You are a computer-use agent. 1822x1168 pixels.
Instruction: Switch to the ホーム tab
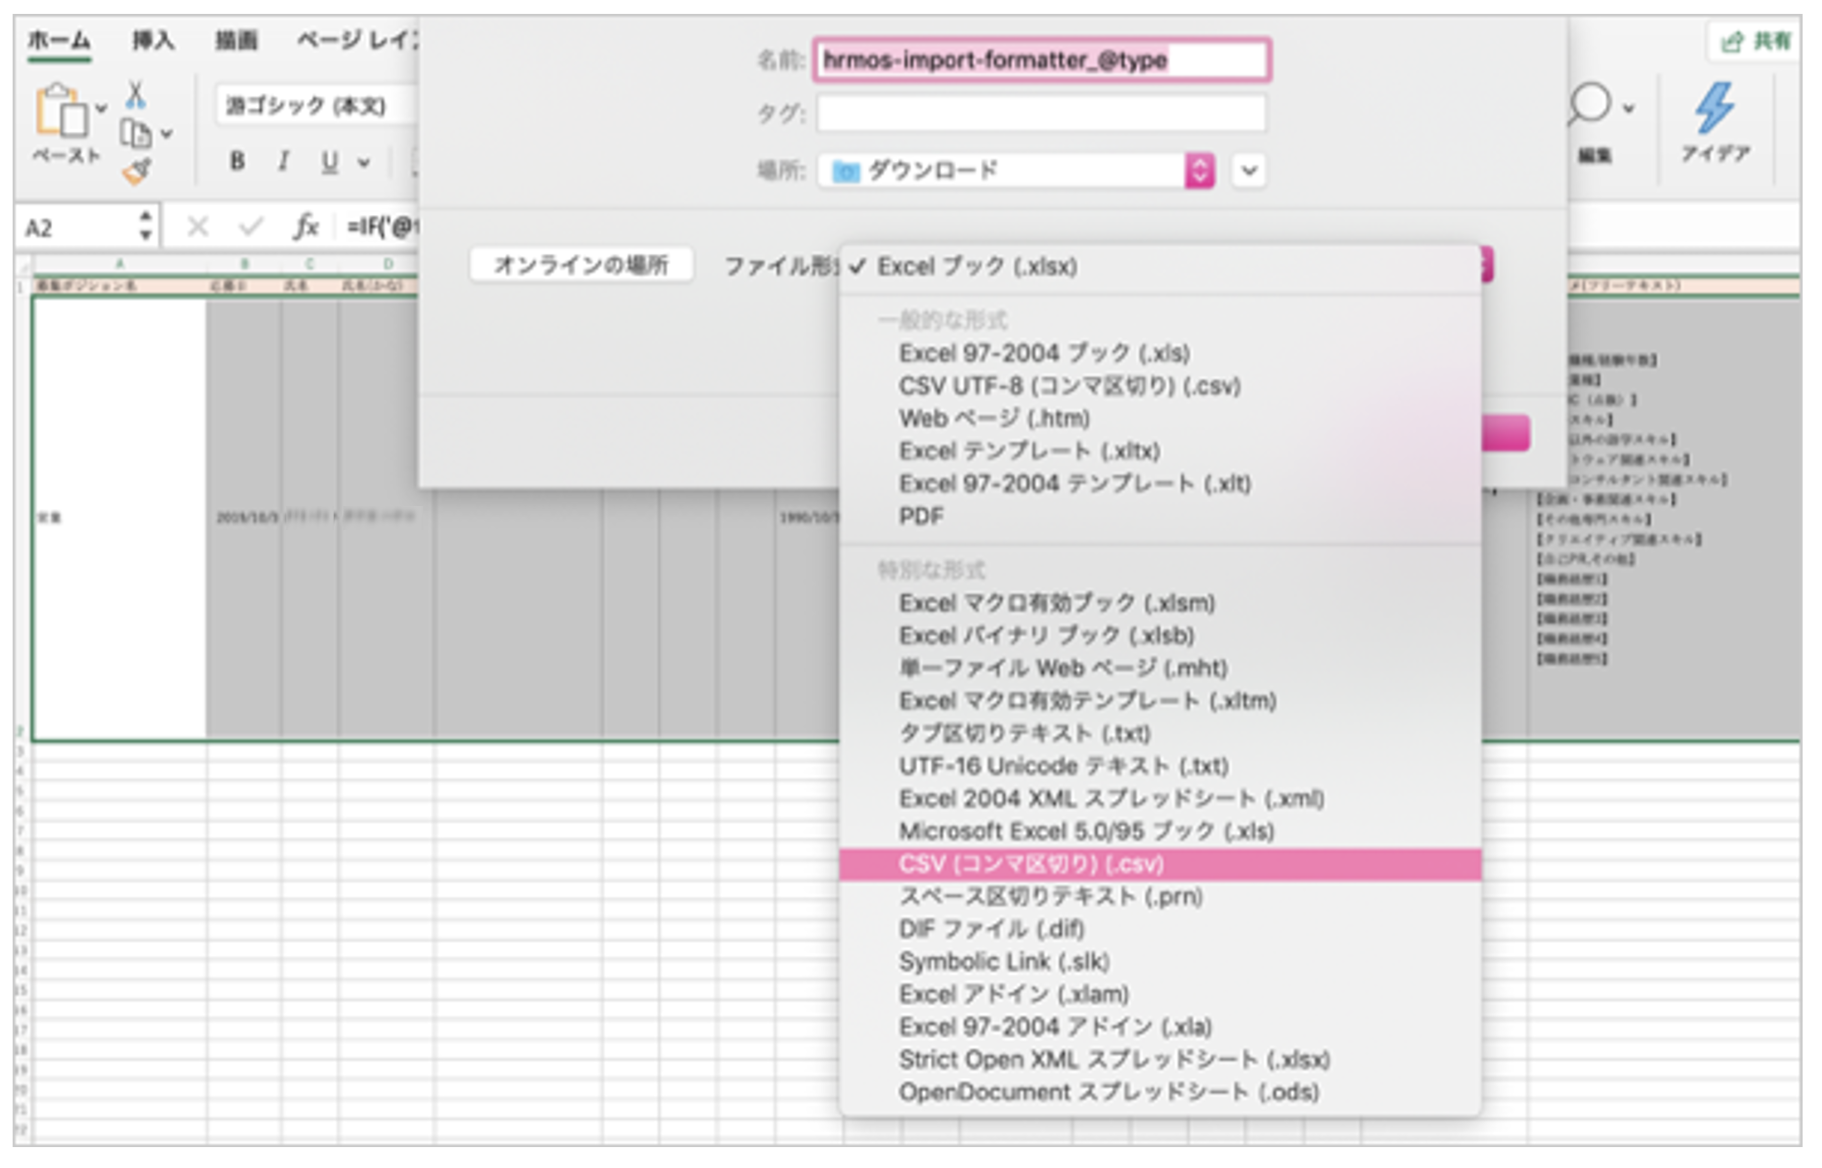[58, 40]
